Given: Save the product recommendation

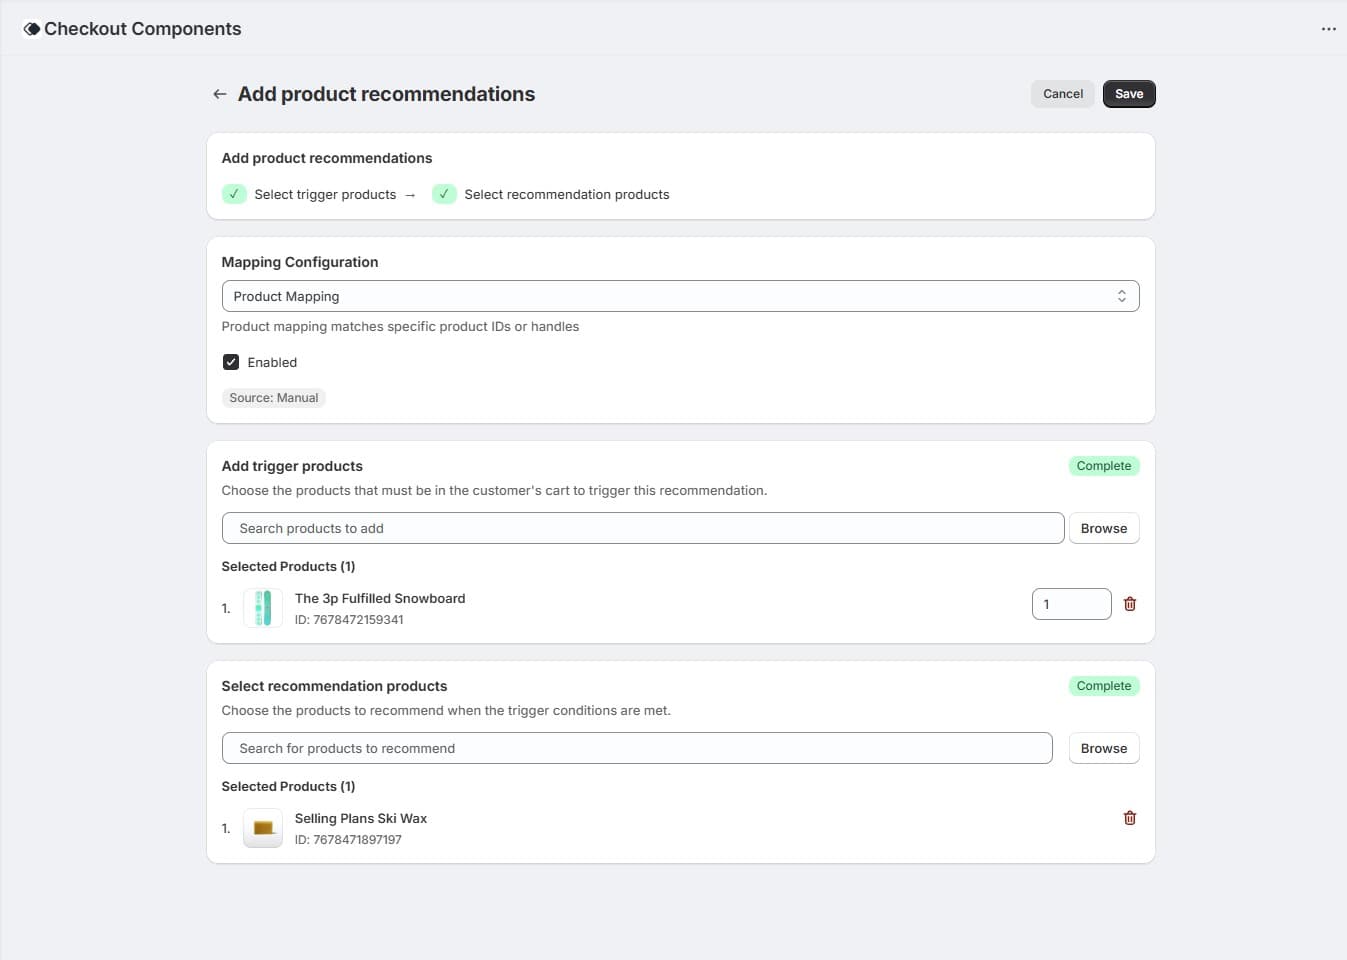Looking at the screenshot, I should tap(1129, 94).
